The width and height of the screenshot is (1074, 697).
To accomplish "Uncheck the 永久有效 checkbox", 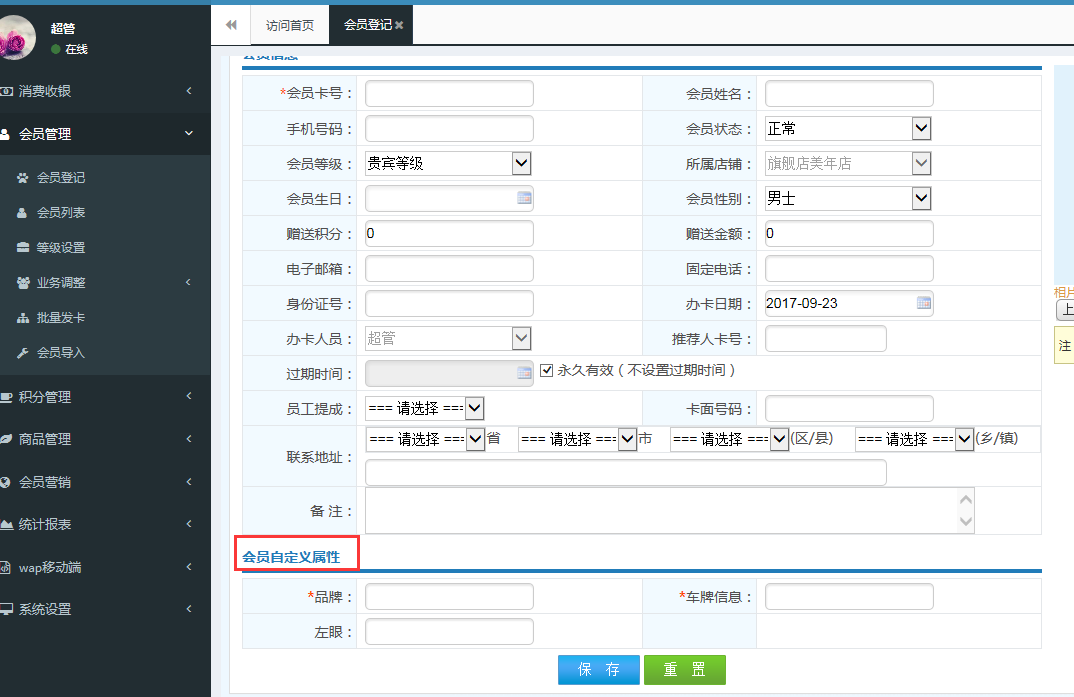I will pyautogui.click(x=546, y=370).
